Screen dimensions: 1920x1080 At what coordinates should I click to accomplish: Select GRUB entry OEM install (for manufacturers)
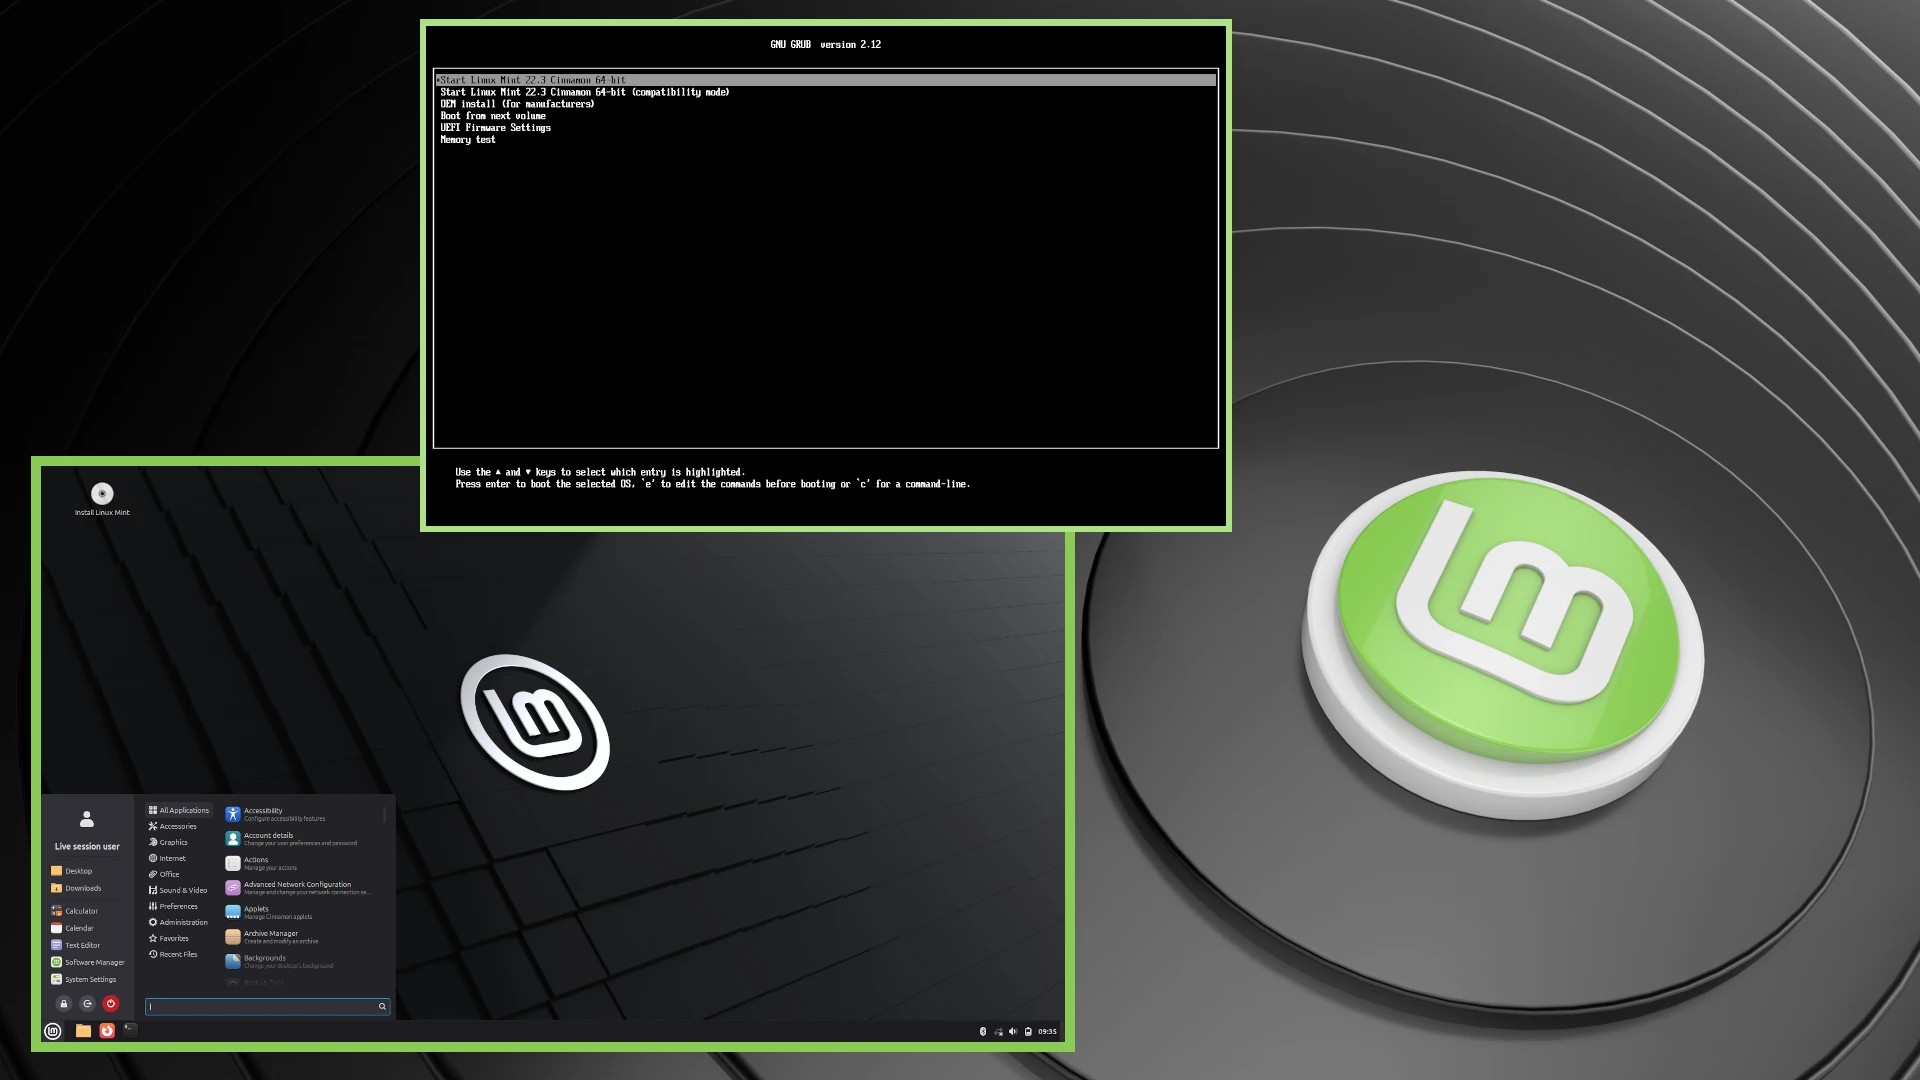517,104
